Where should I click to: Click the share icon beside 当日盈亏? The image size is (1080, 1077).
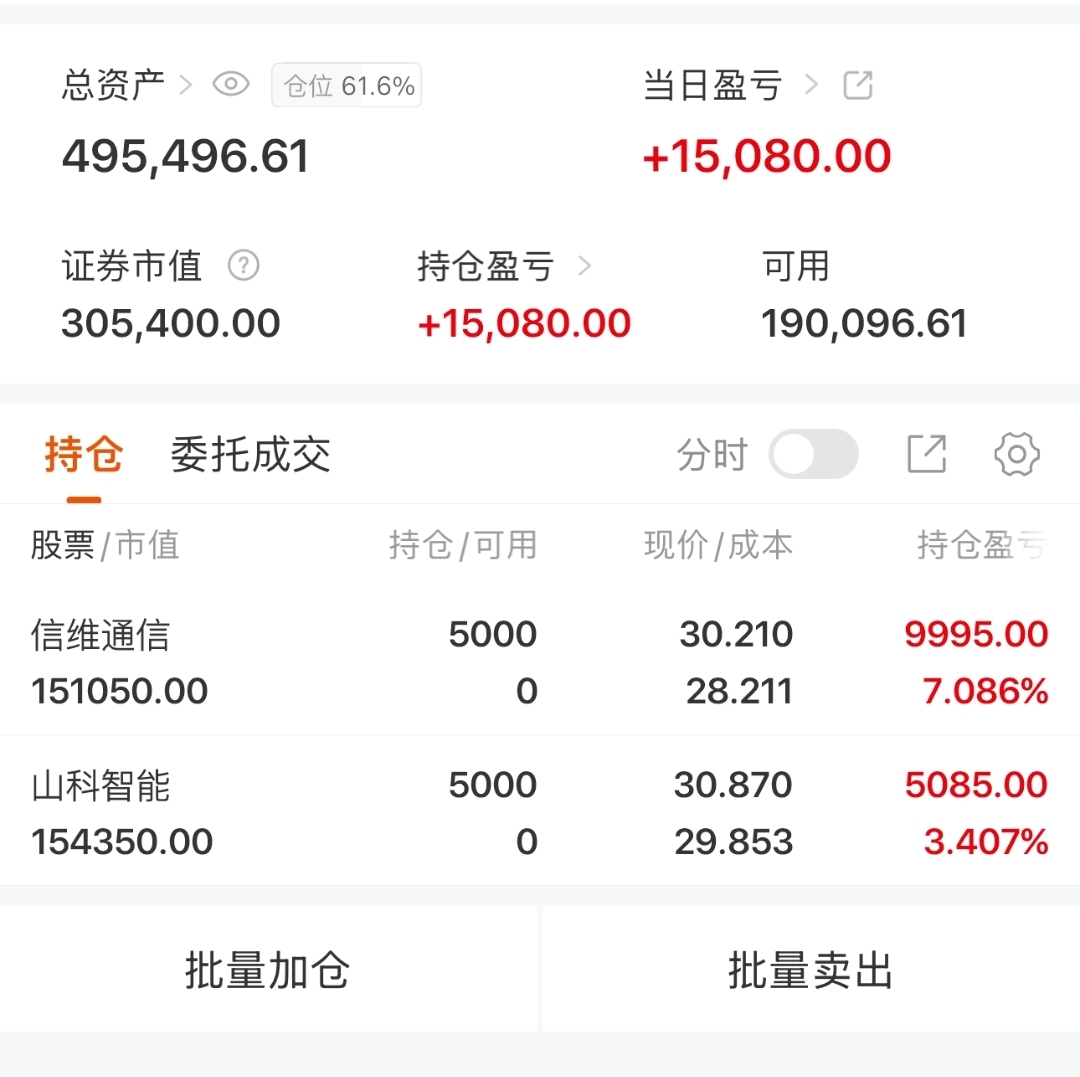858,85
